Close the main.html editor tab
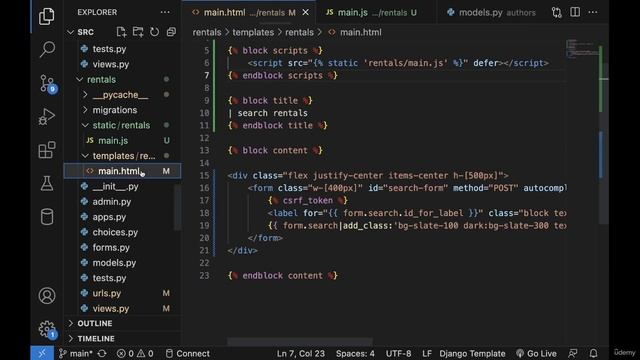The image size is (640, 360). (x=305, y=13)
